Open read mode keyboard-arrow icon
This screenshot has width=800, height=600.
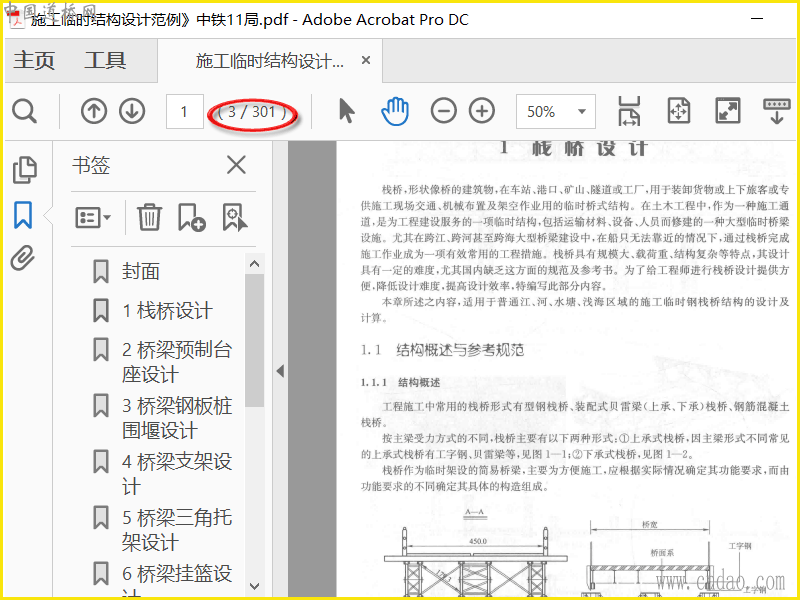click(777, 111)
